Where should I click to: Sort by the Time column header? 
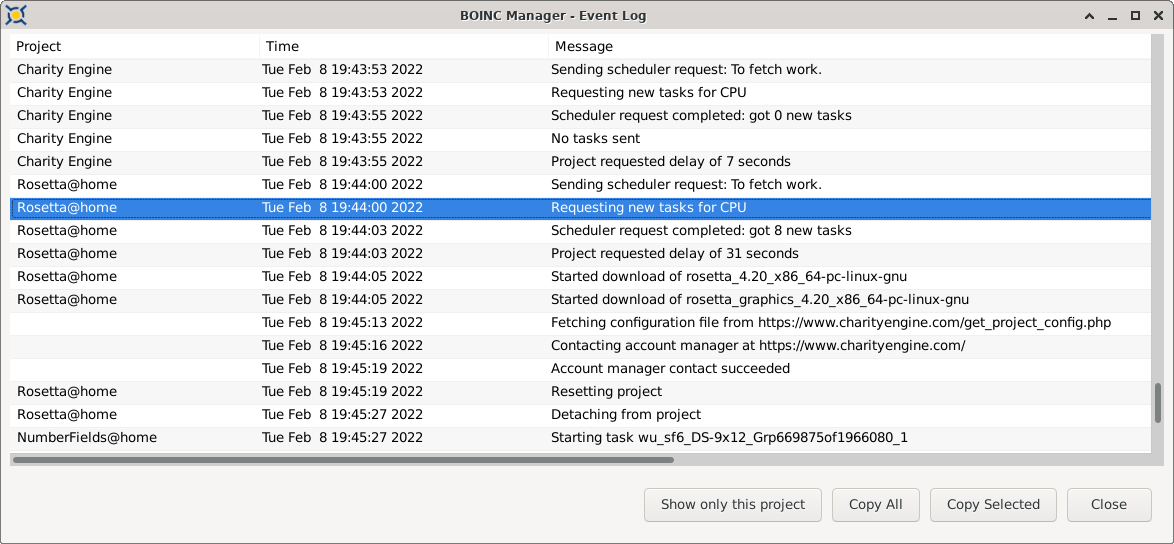pos(404,46)
